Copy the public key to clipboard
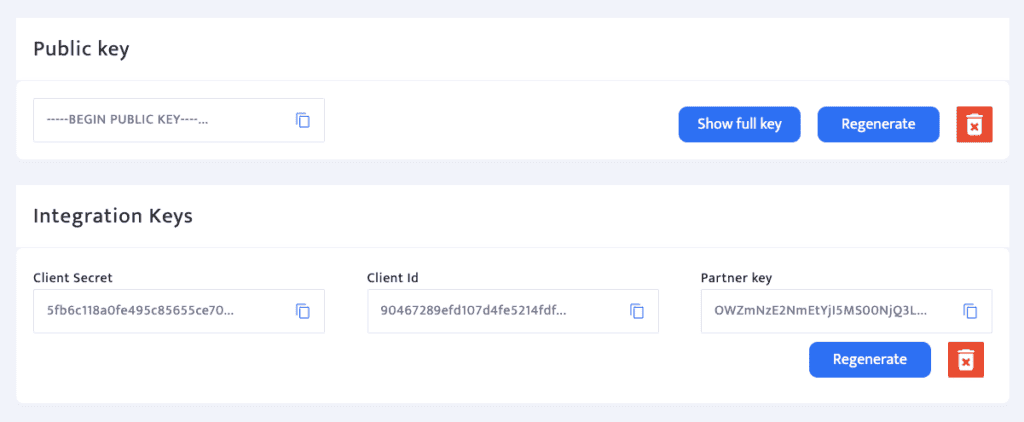The image size is (1024, 422). (x=303, y=120)
